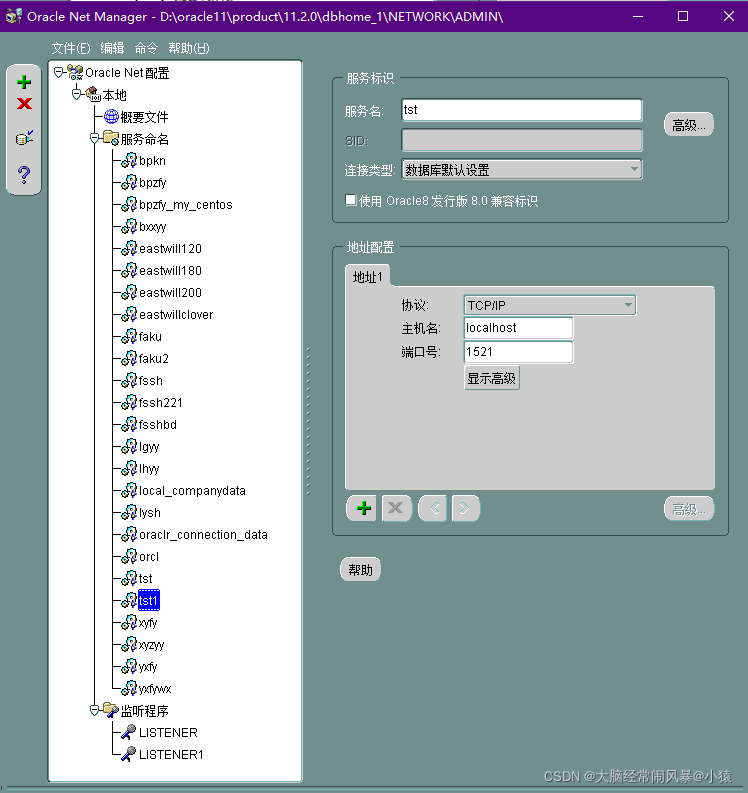The image size is (748, 793).
Task: Click the vertical splitter between panels
Action: pos(308,421)
